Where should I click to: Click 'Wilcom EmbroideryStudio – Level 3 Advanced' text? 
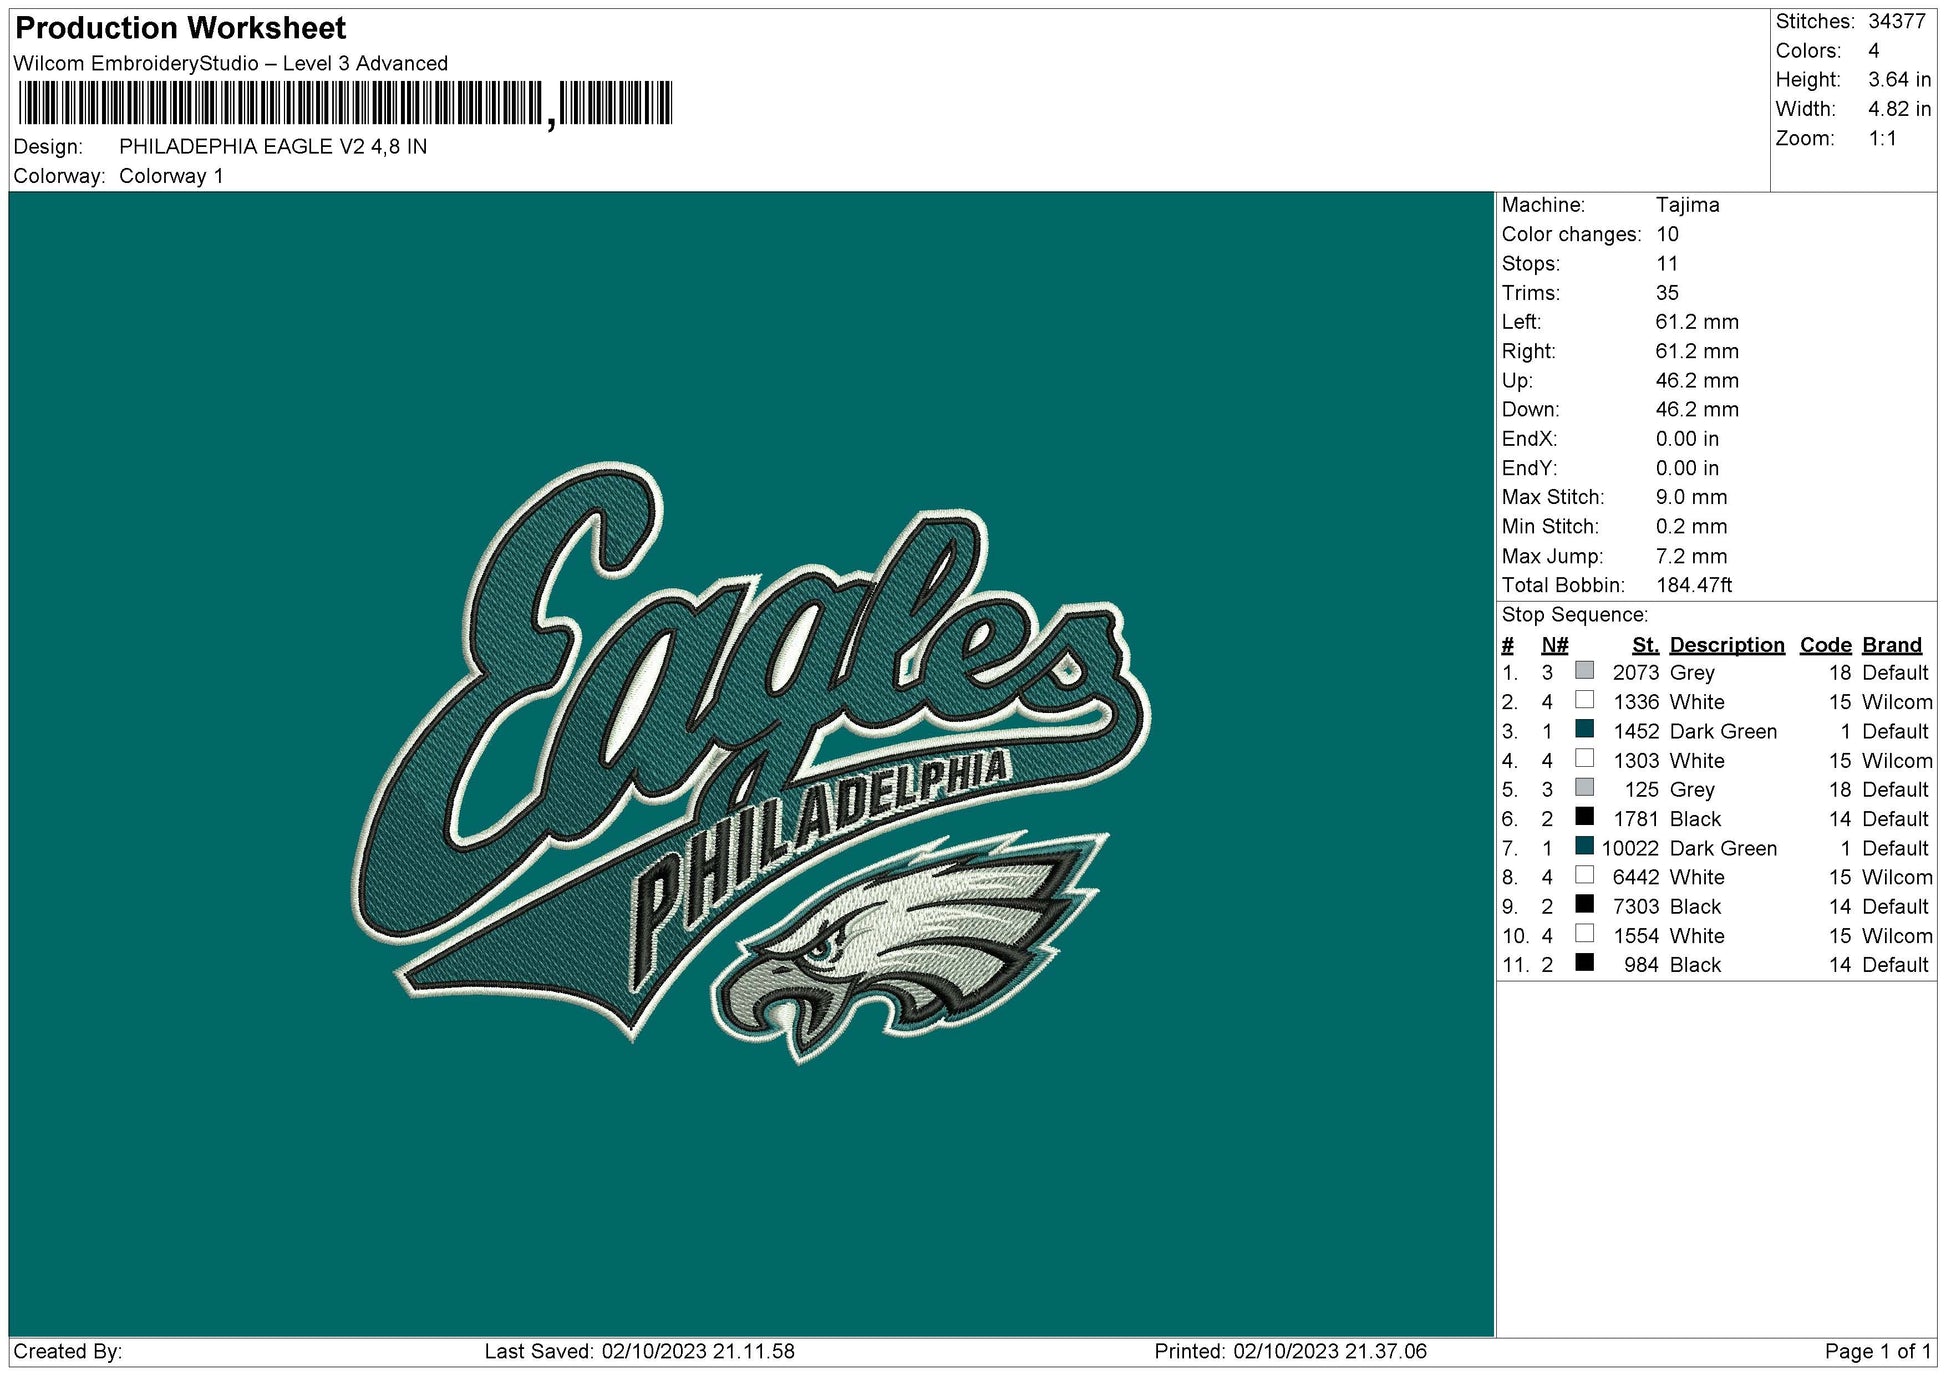231,63
